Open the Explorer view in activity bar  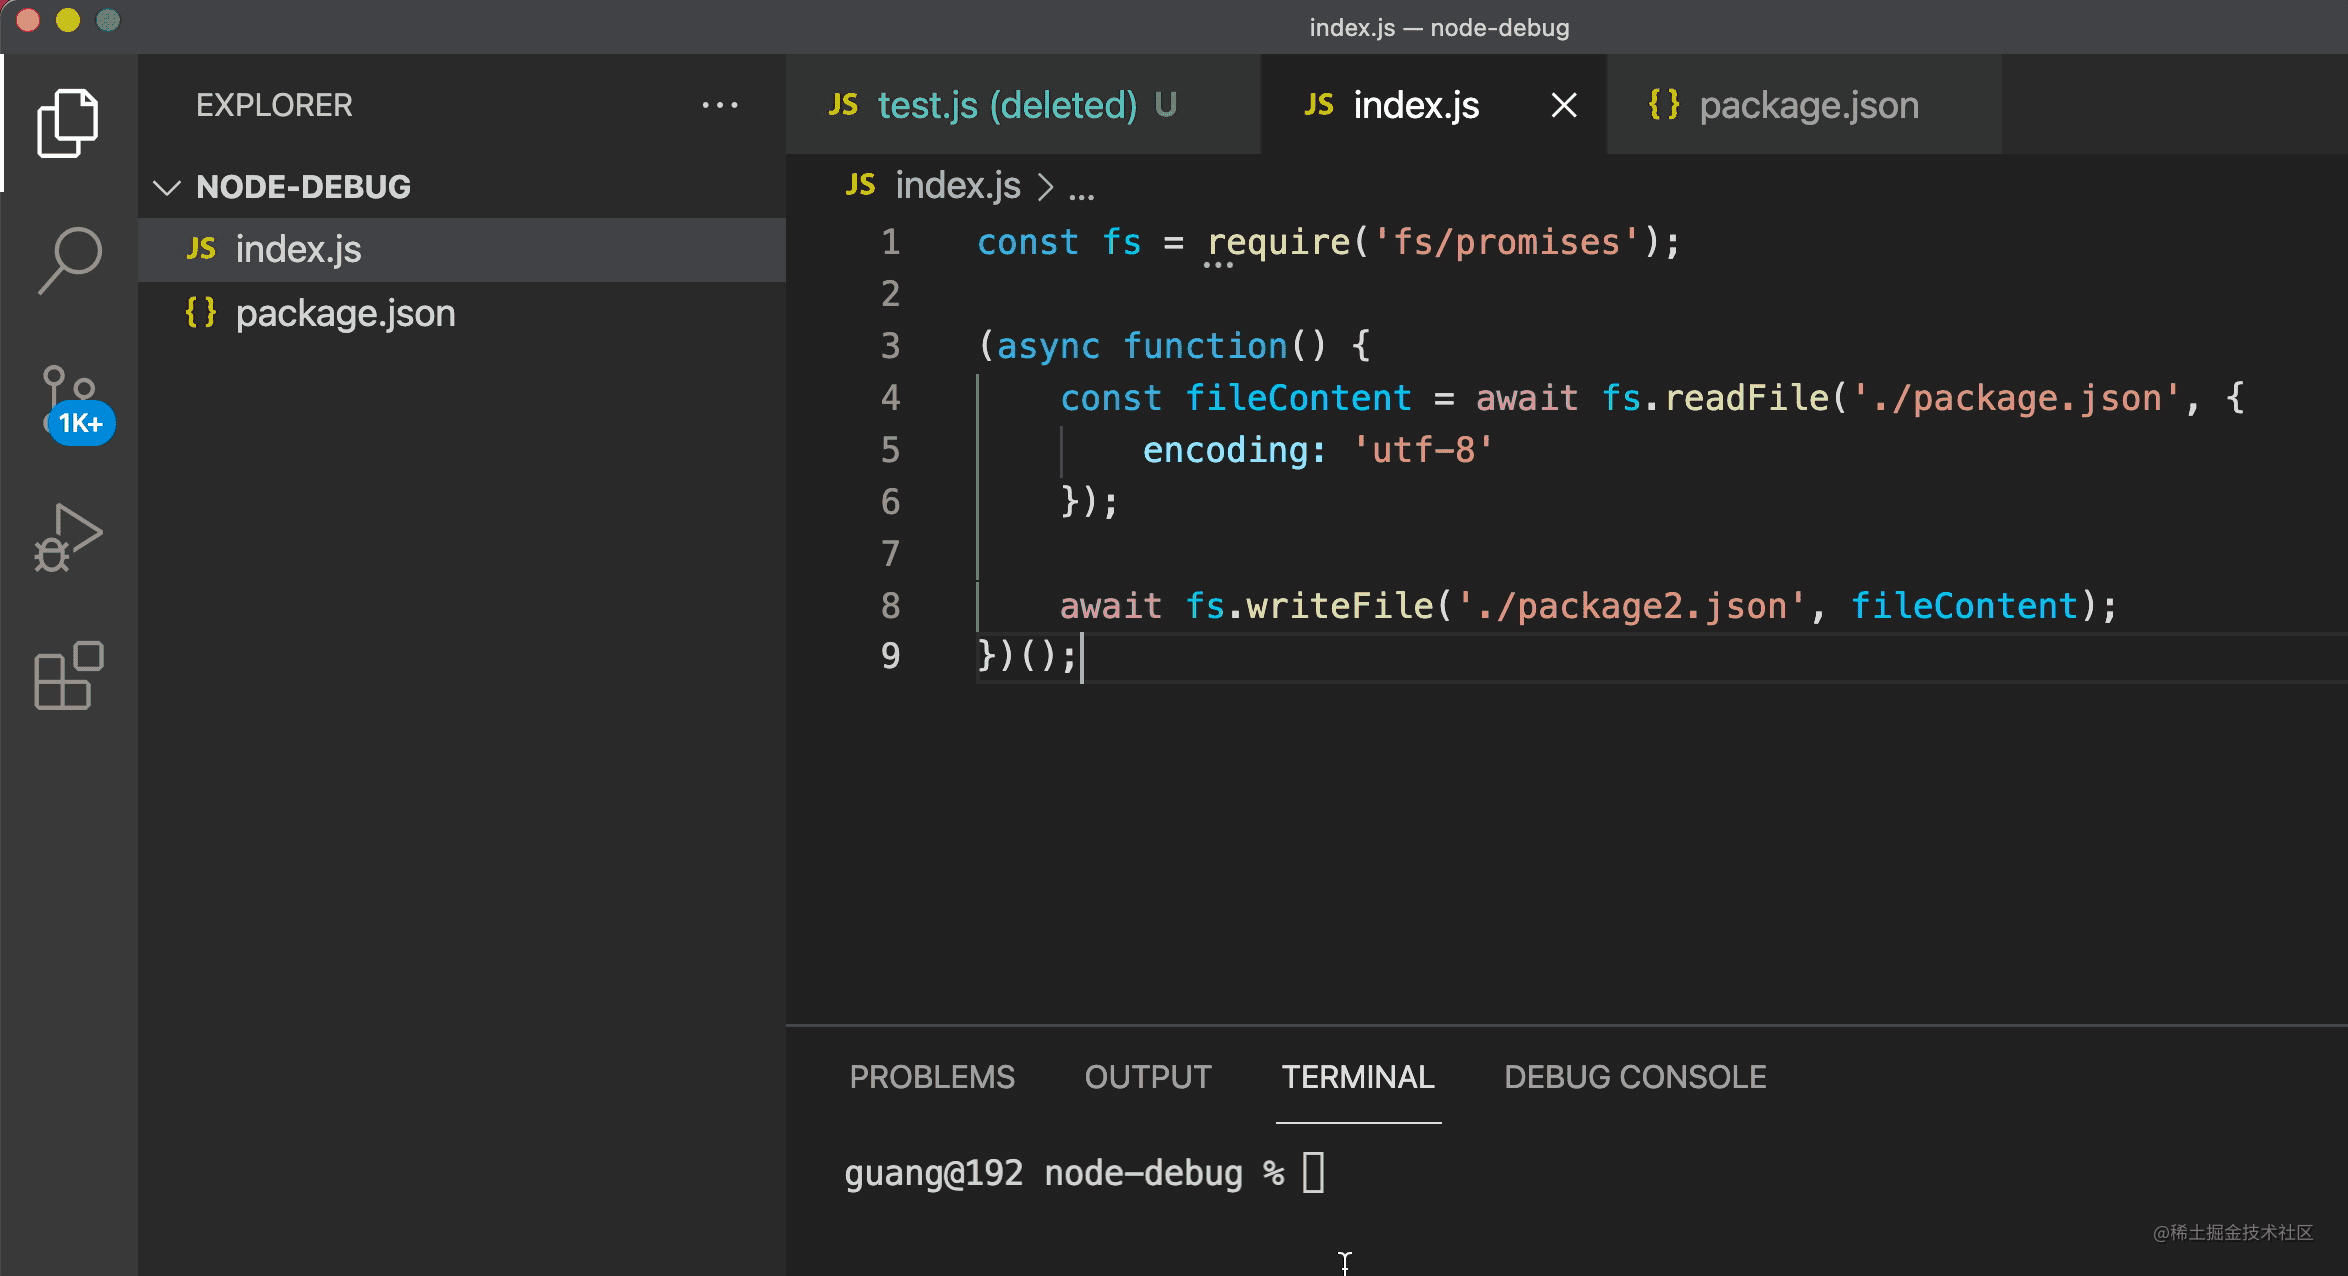coord(67,122)
